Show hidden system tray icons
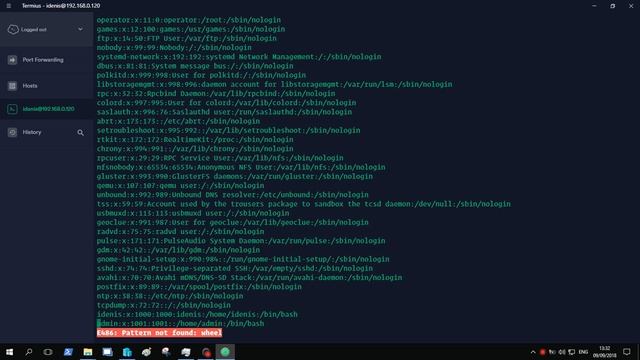Image resolution: width=640 pixels, height=360 pixels. [533, 352]
